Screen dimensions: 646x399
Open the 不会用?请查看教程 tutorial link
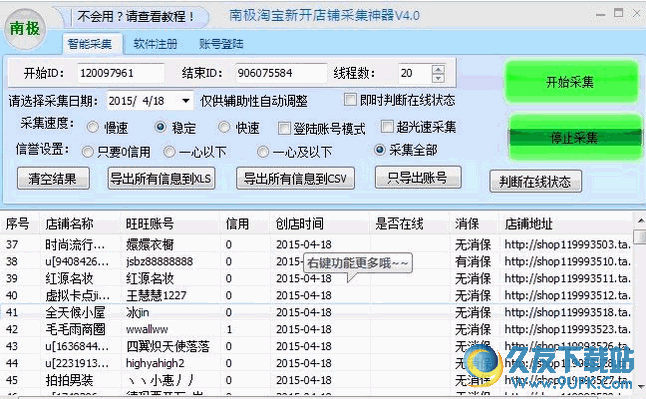[x=136, y=16]
